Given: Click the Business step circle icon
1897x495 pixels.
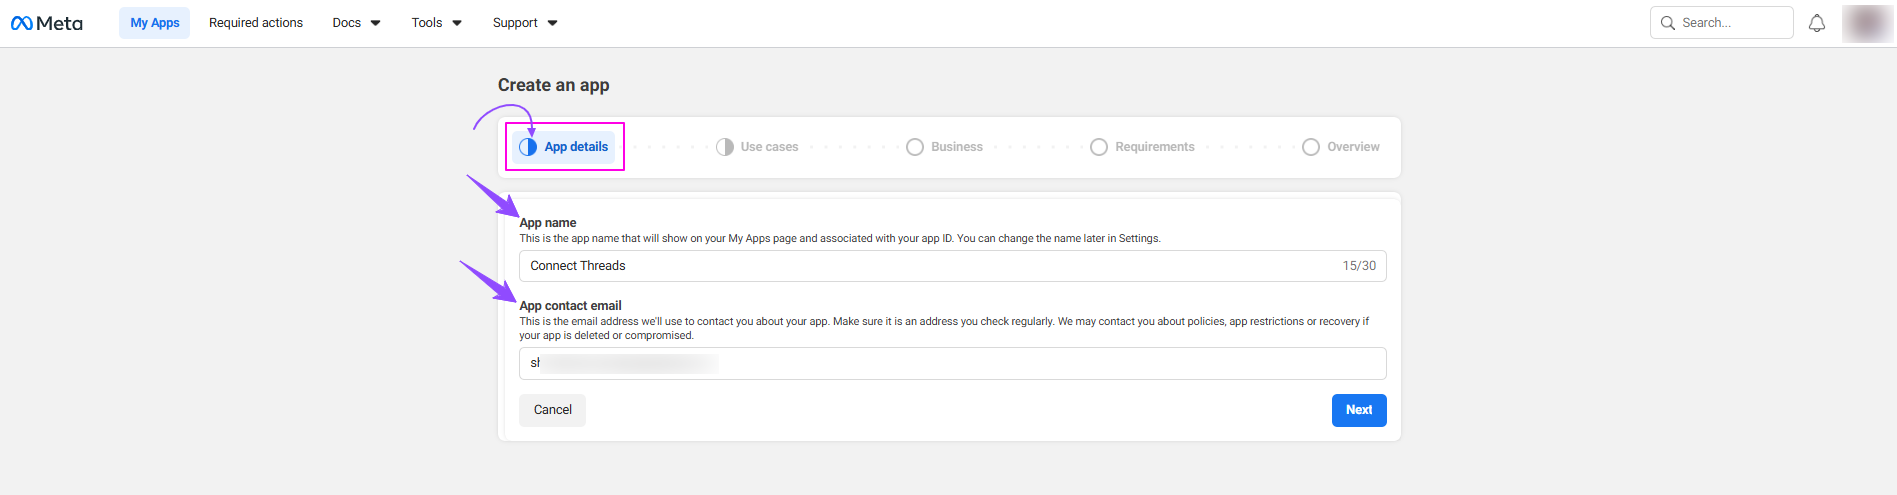Looking at the screenshot, I should coord(915,147).
